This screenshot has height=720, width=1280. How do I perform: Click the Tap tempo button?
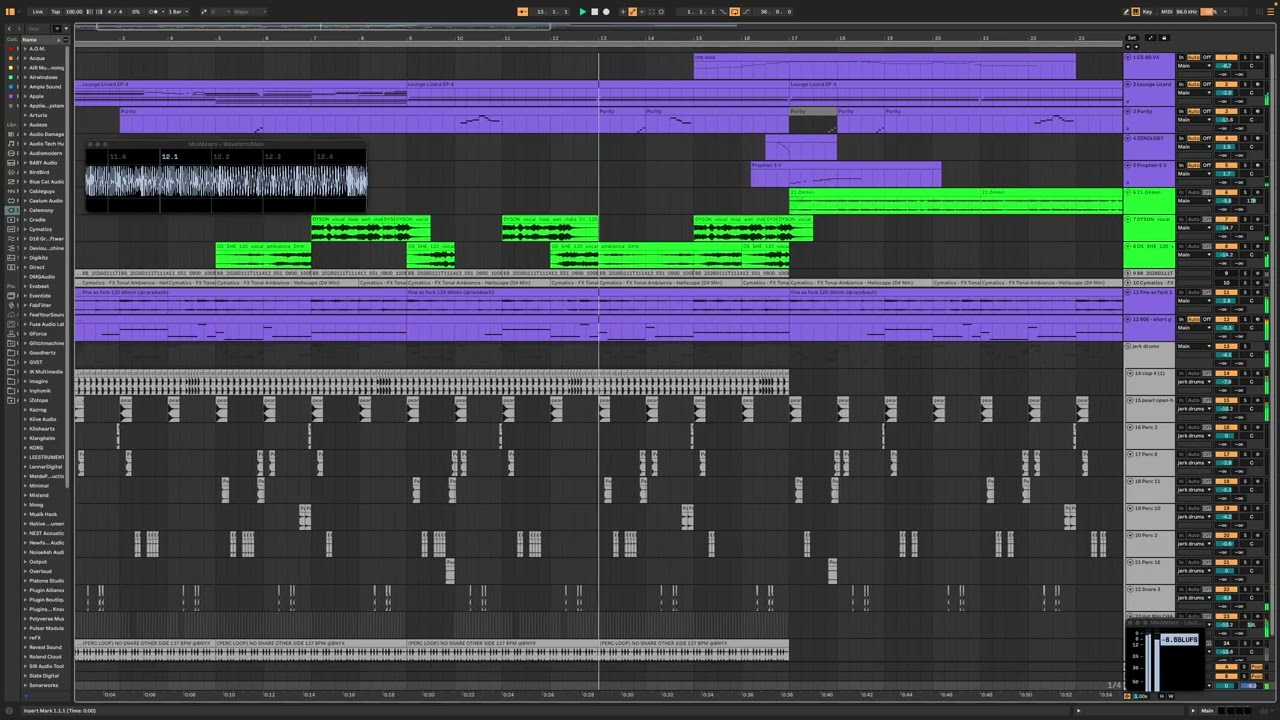point(55,11)
